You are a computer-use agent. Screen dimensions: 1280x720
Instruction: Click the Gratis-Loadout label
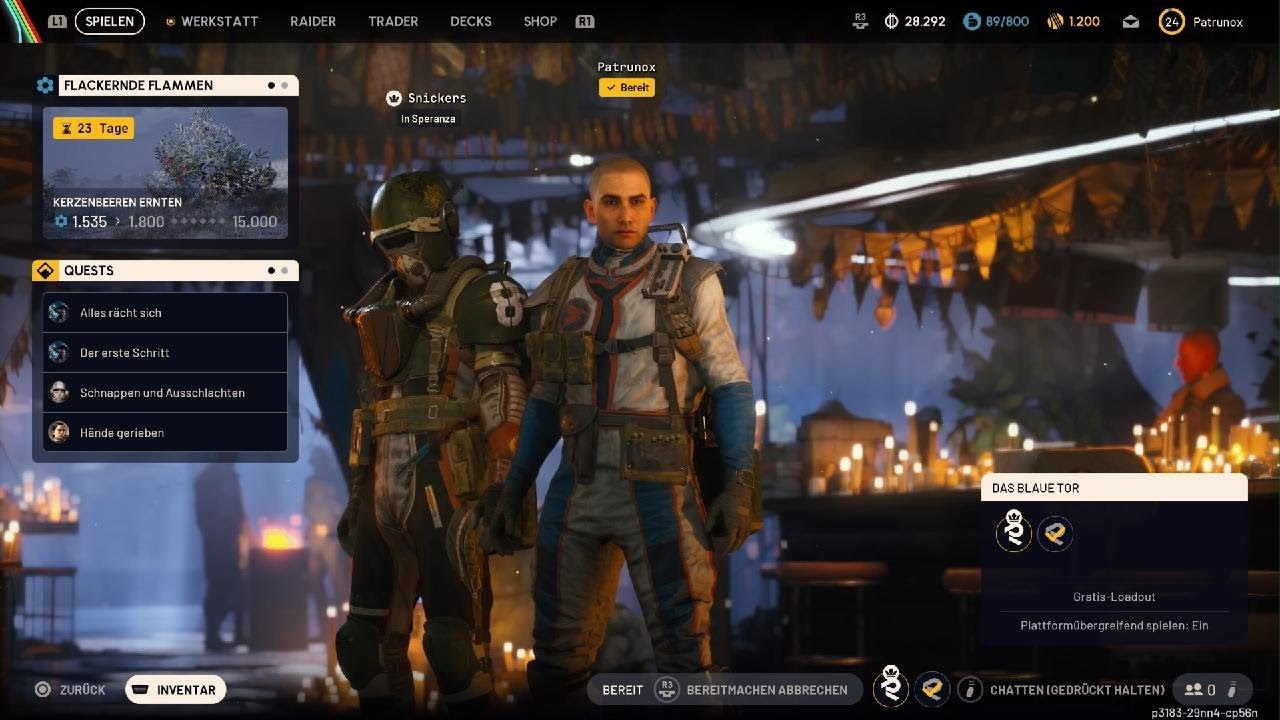[x=1114, y=597]
